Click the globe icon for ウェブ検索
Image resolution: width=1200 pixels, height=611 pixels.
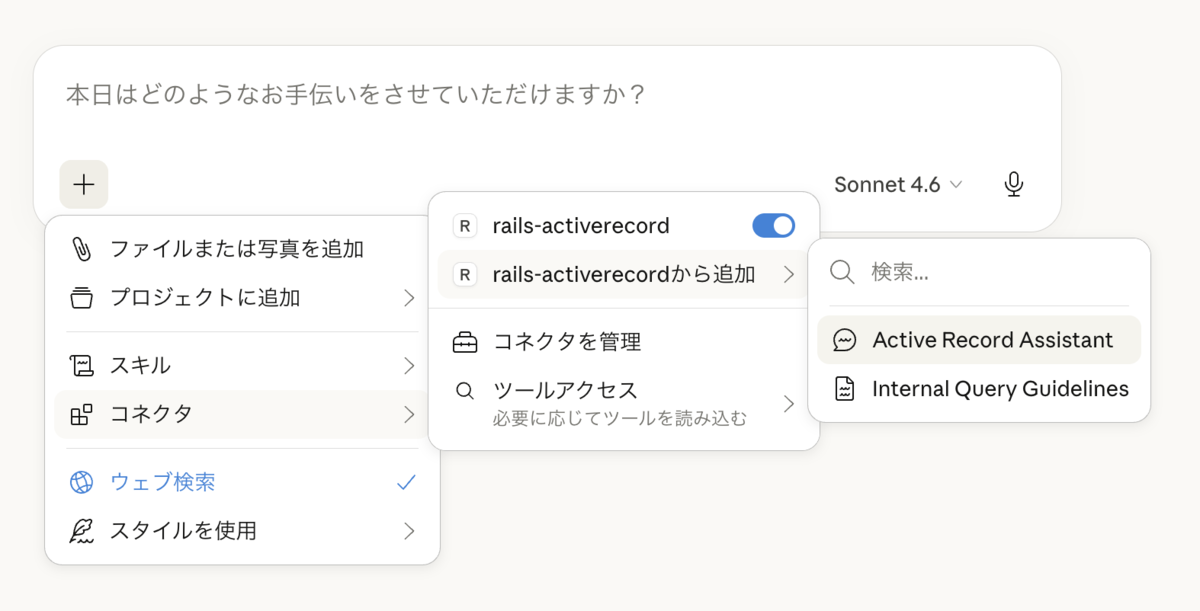[81, 482]
